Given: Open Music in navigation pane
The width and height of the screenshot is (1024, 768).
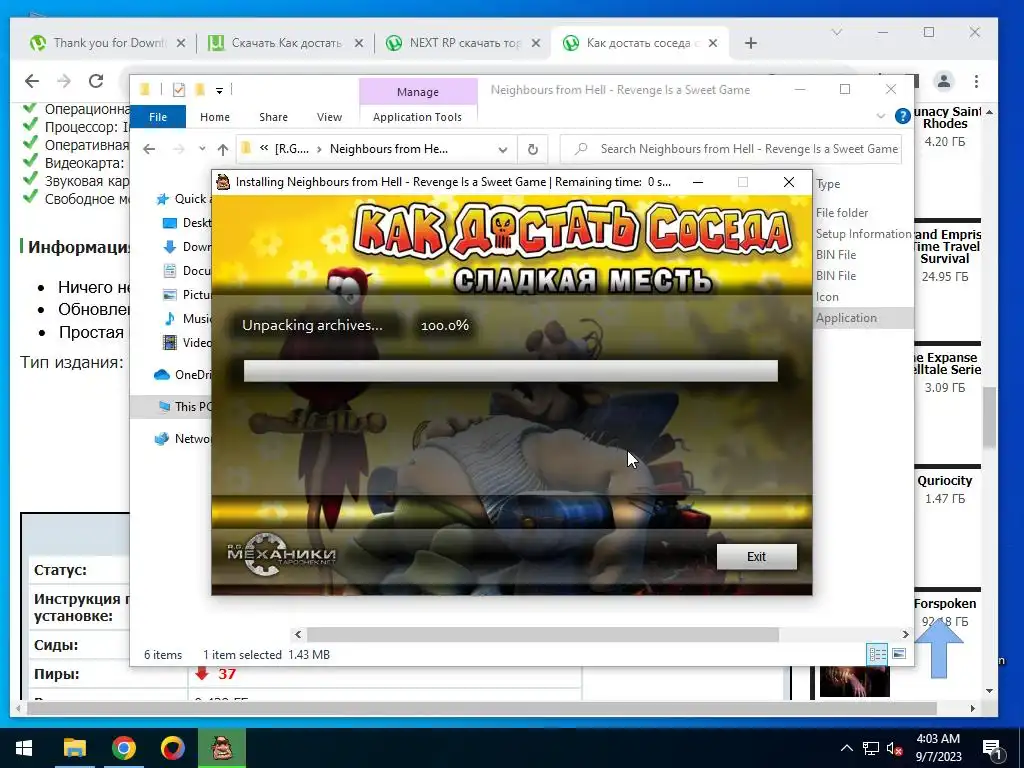Looking at the screenshot, I should [187, 319].
